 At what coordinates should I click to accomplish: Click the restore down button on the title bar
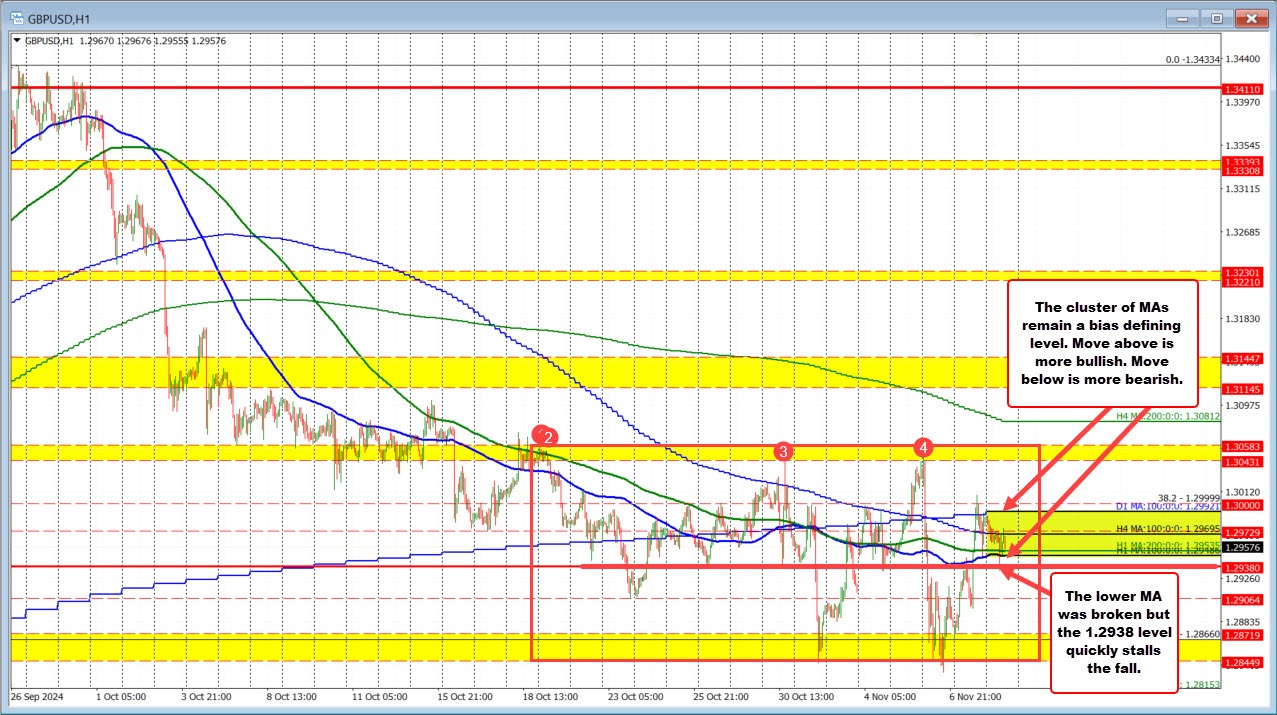point(1216,17)
